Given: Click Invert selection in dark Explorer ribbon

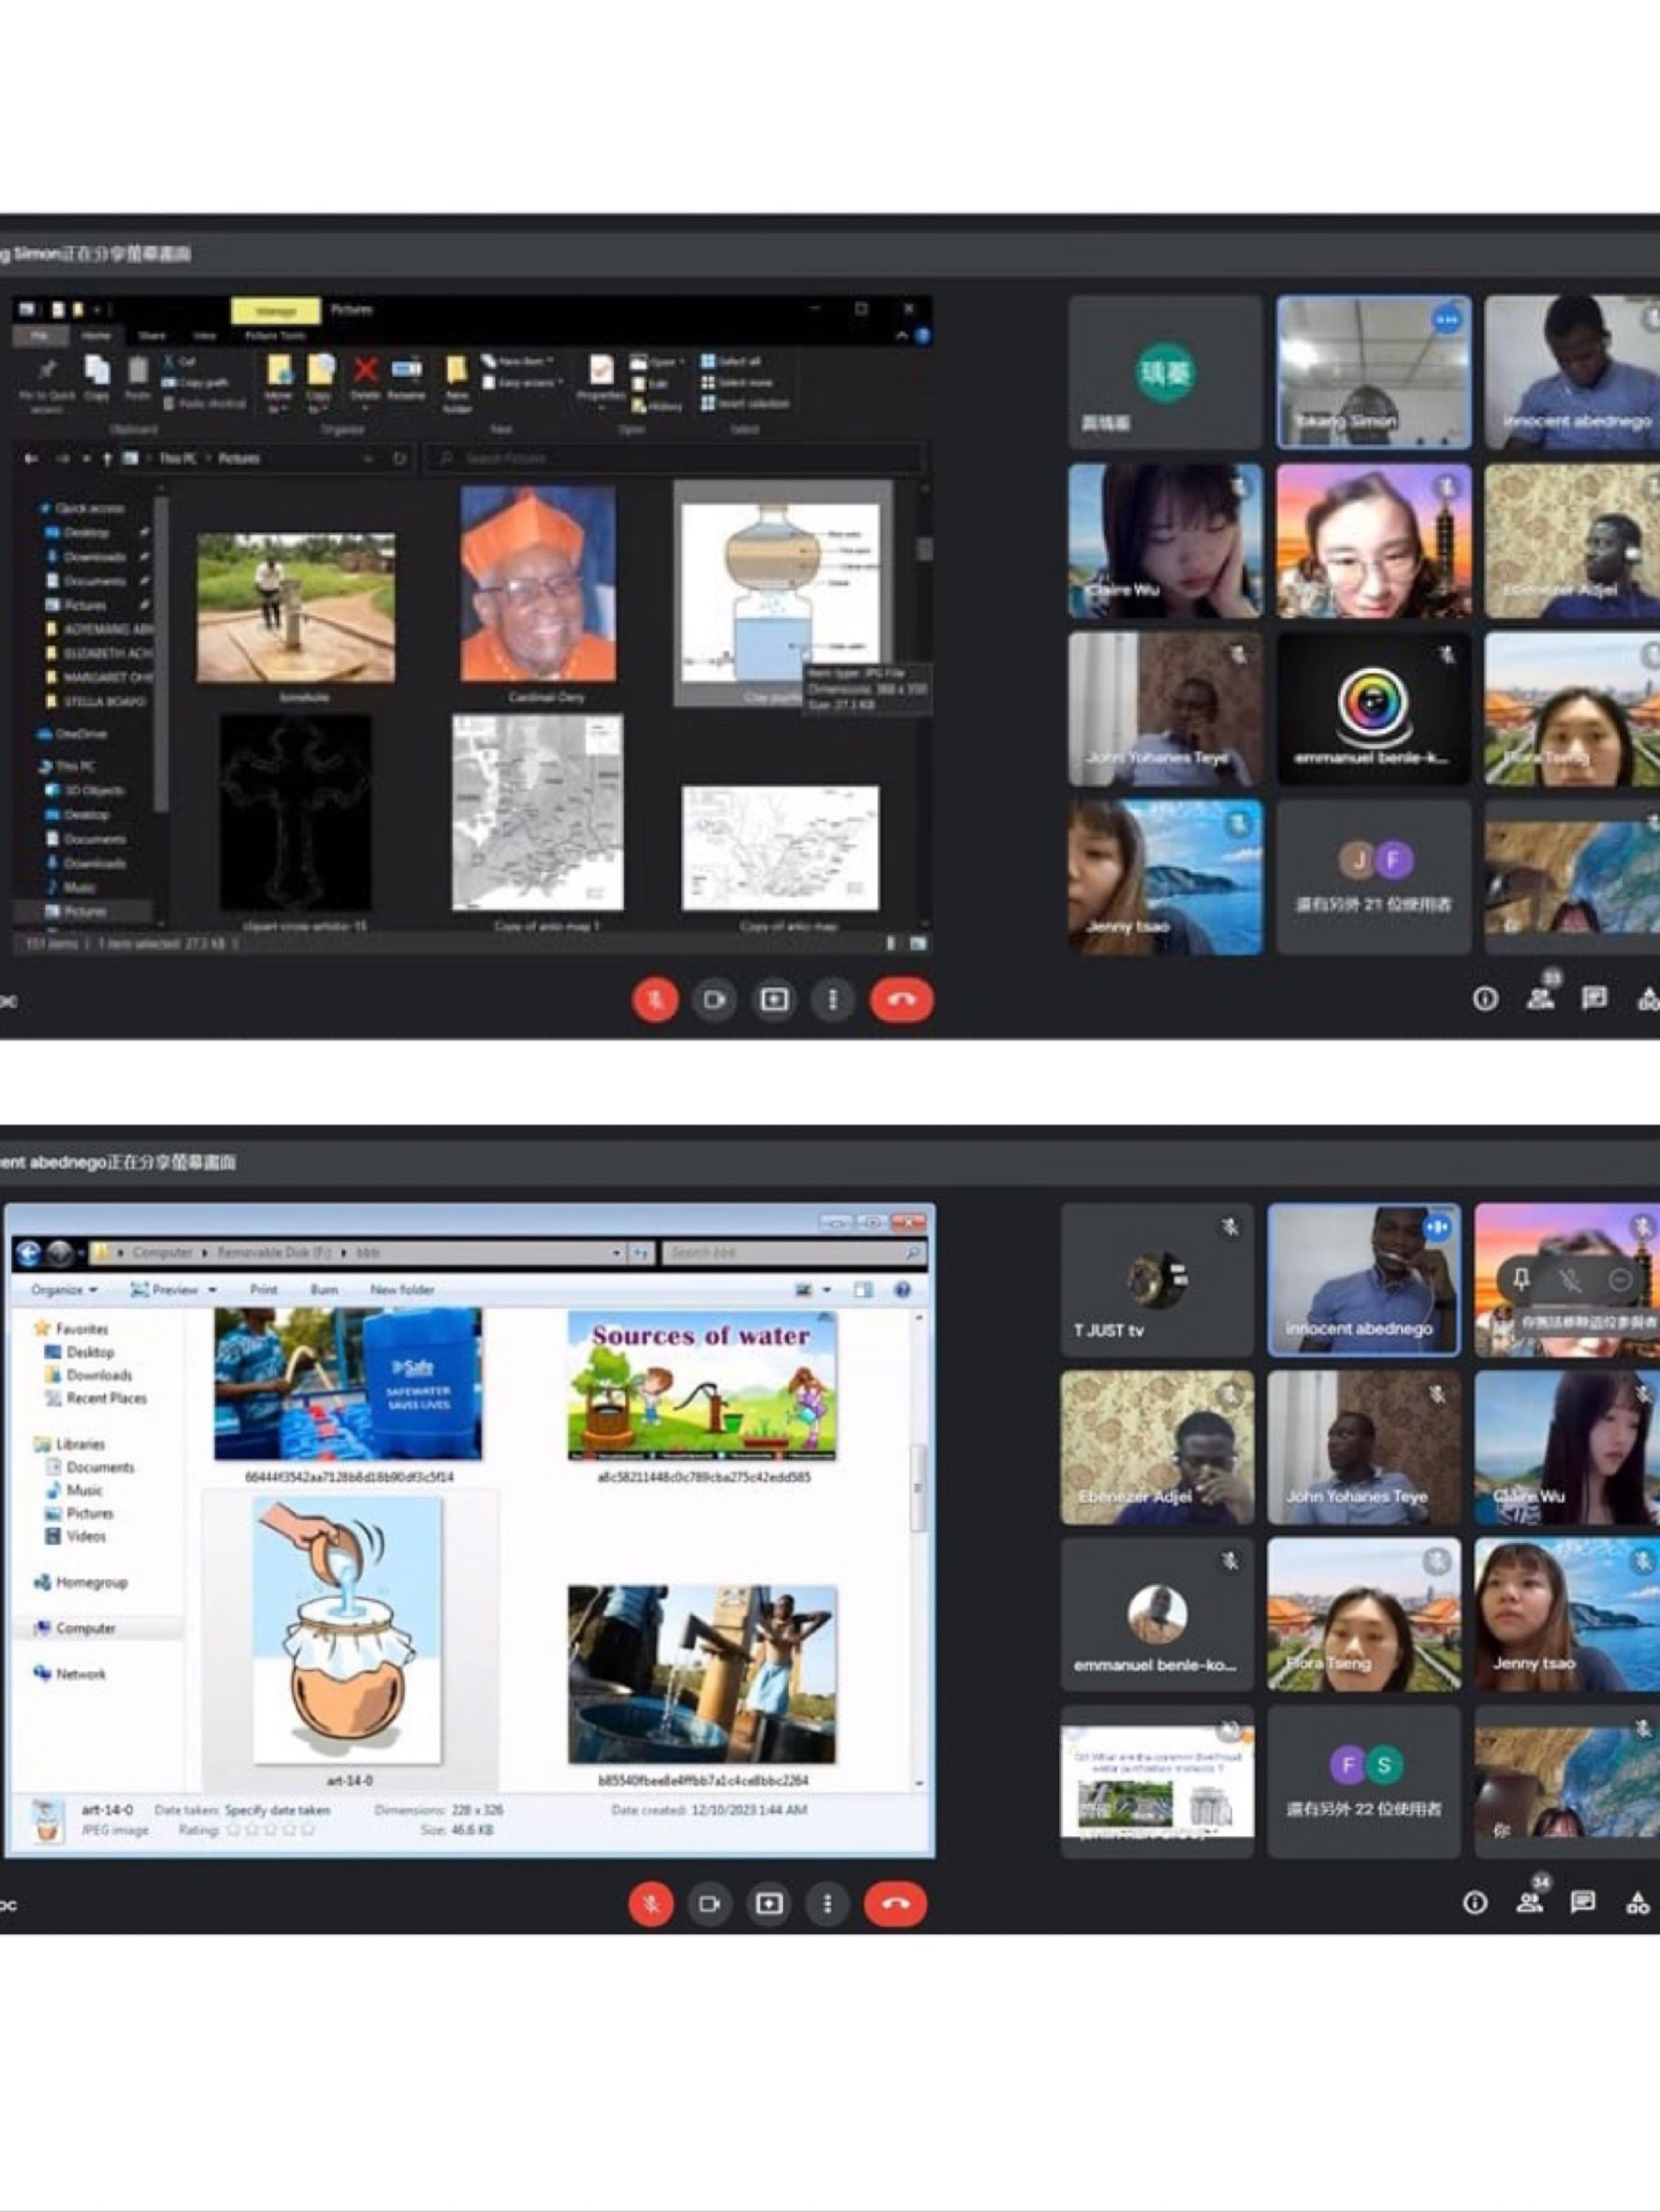Looking at the screenshot, I should [x=745, y=404].
